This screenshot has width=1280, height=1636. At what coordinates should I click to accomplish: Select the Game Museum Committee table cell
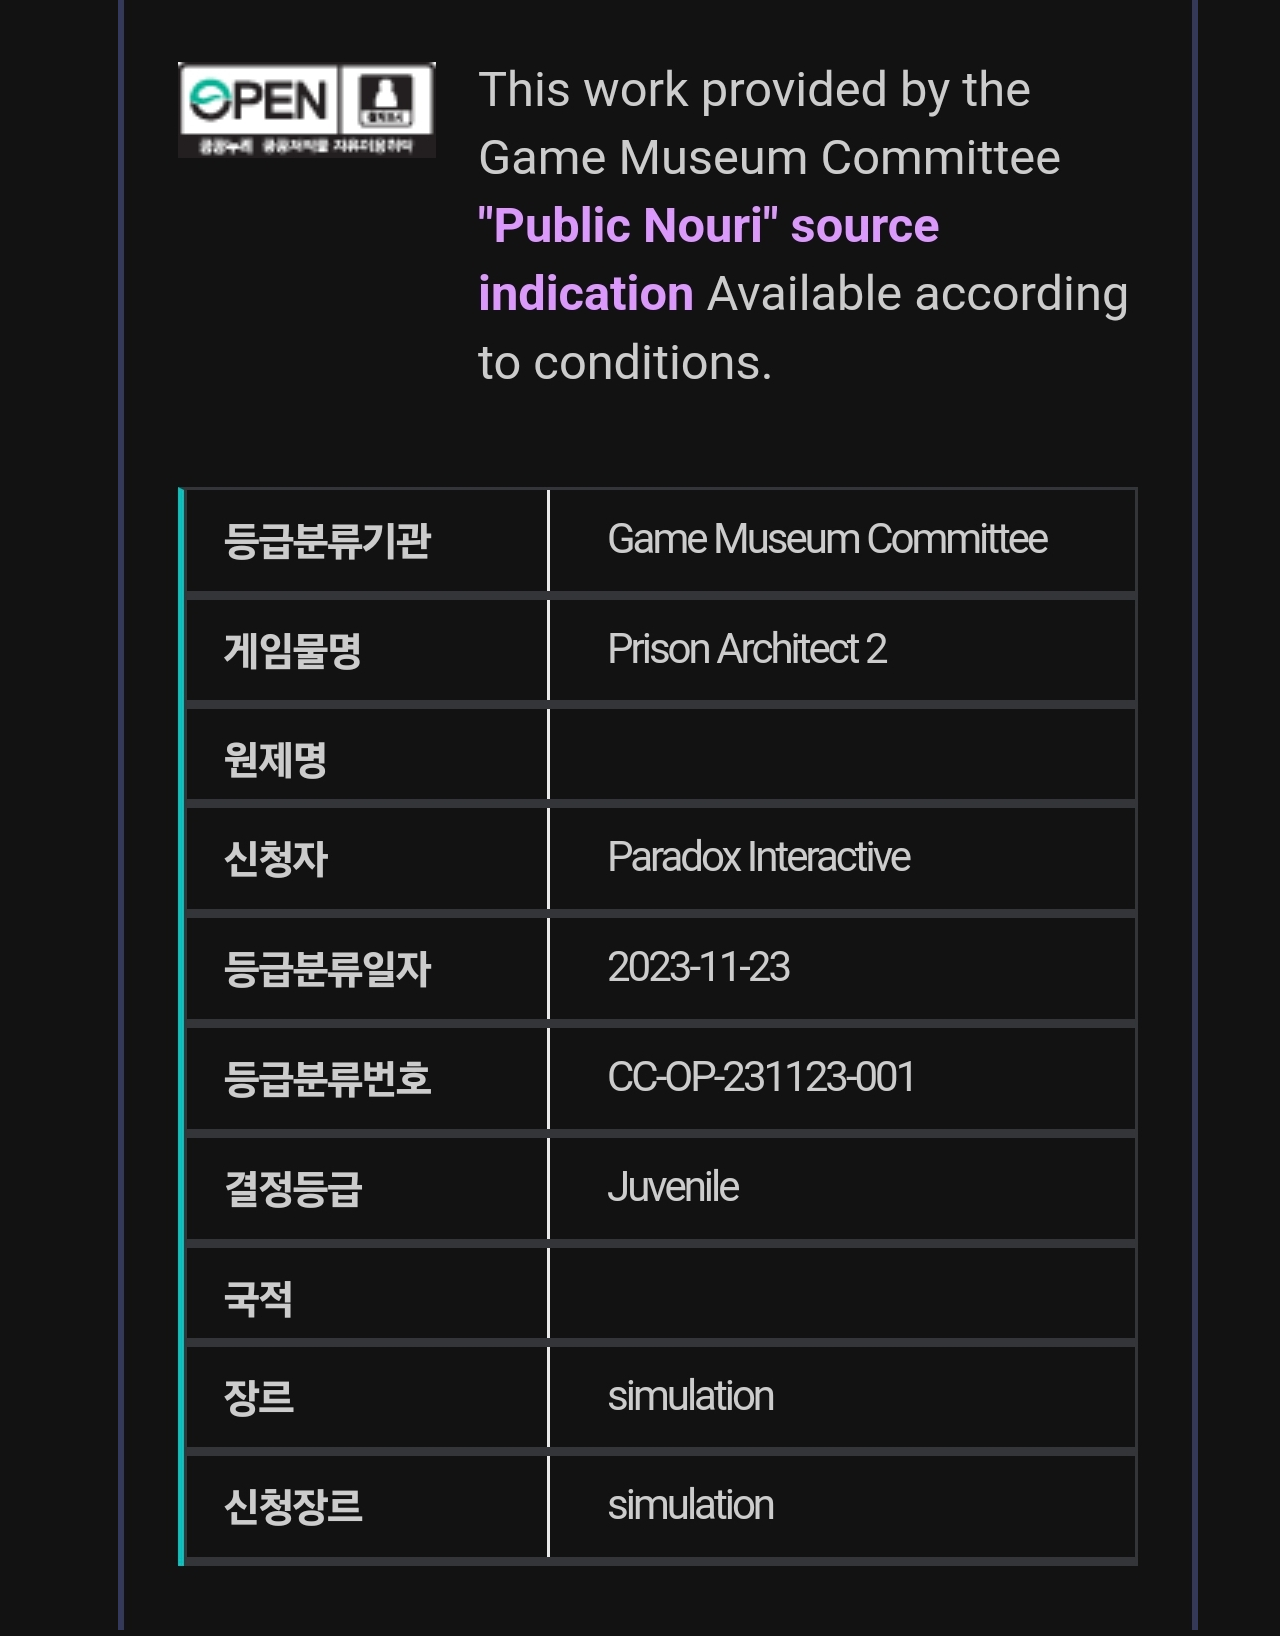tap(827, 540)
